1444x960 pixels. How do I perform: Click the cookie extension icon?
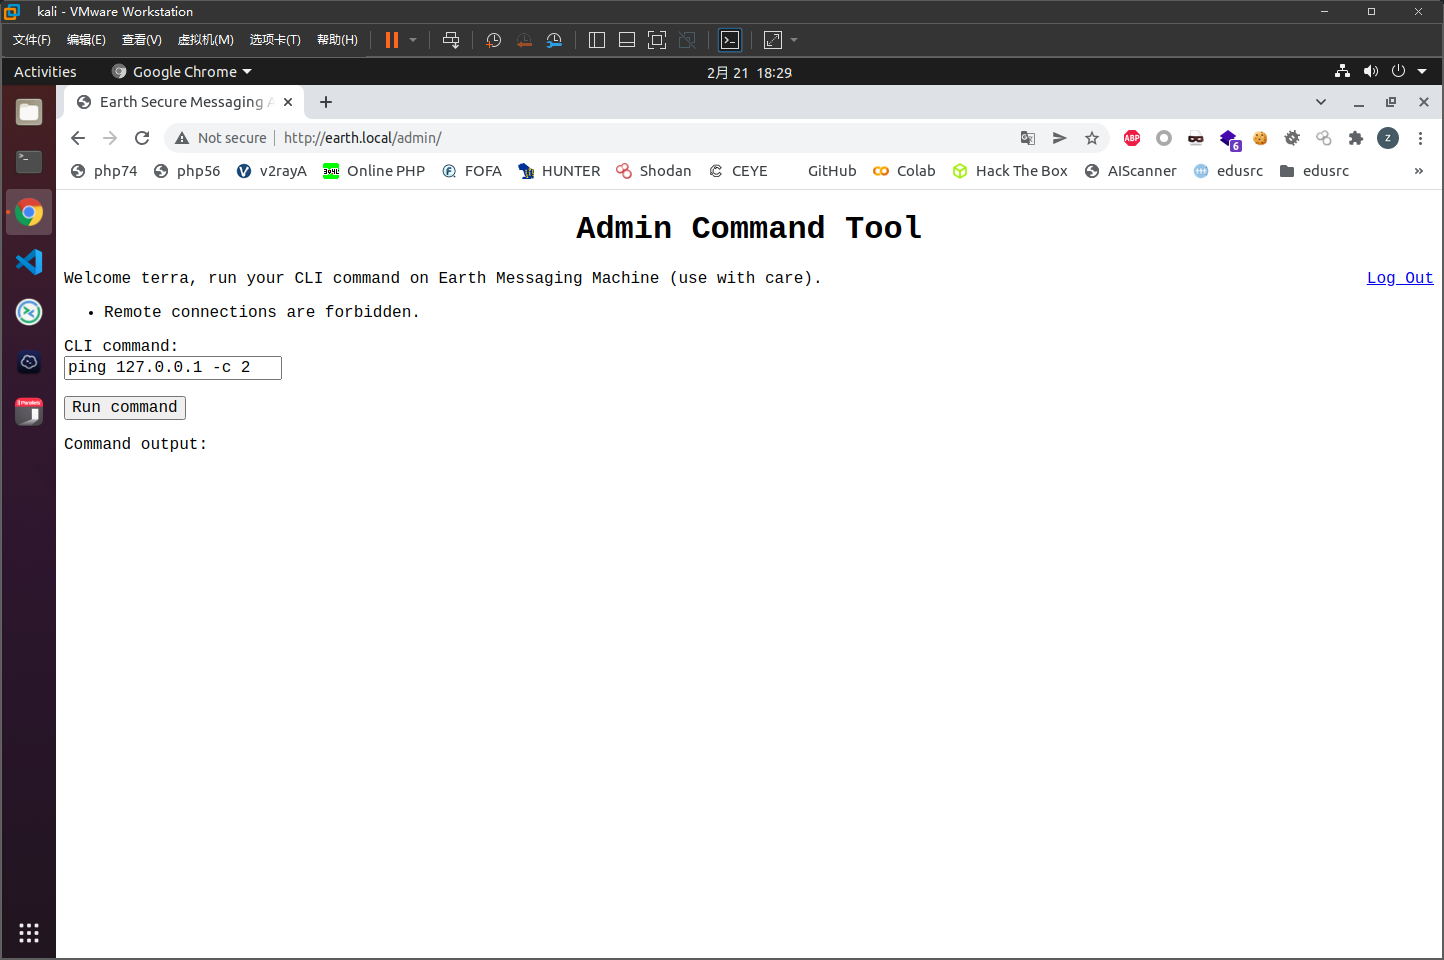pyautogui.click(x=1260, y=138)
